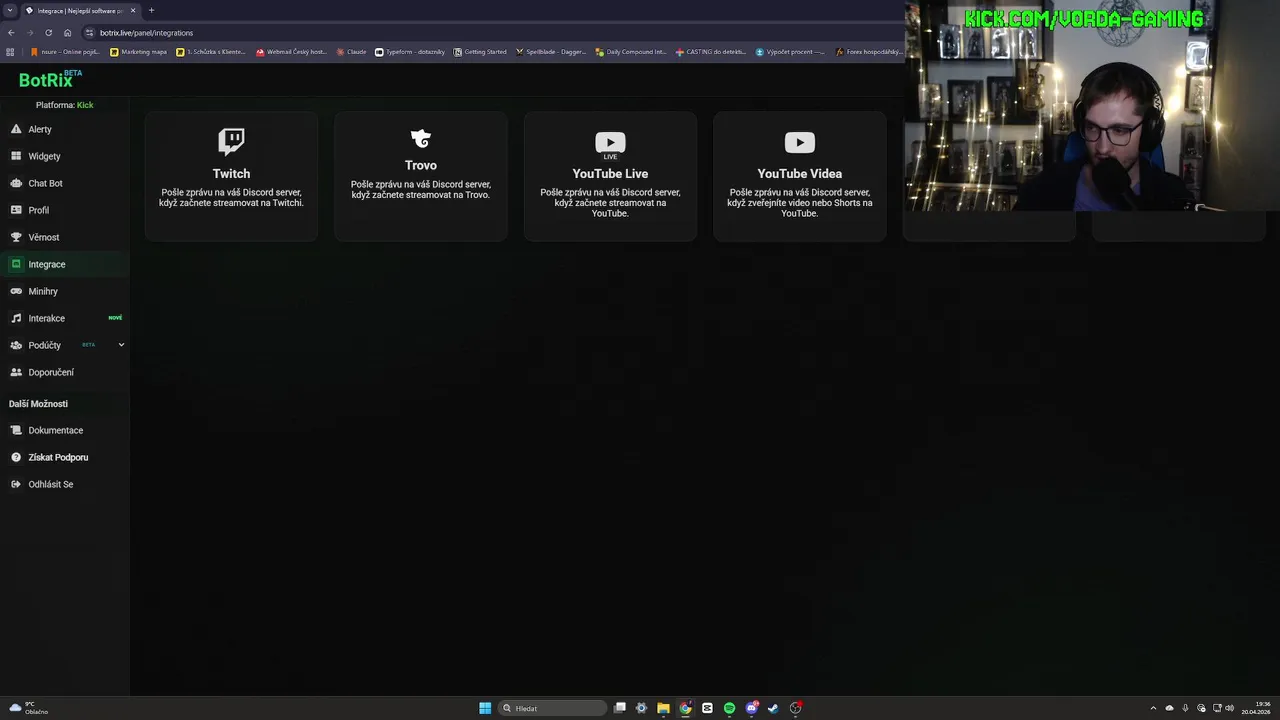The height and width of the screenshot is (720, 1280).
Task: Open Steam from the taskbar
Action: pos(773,708)
